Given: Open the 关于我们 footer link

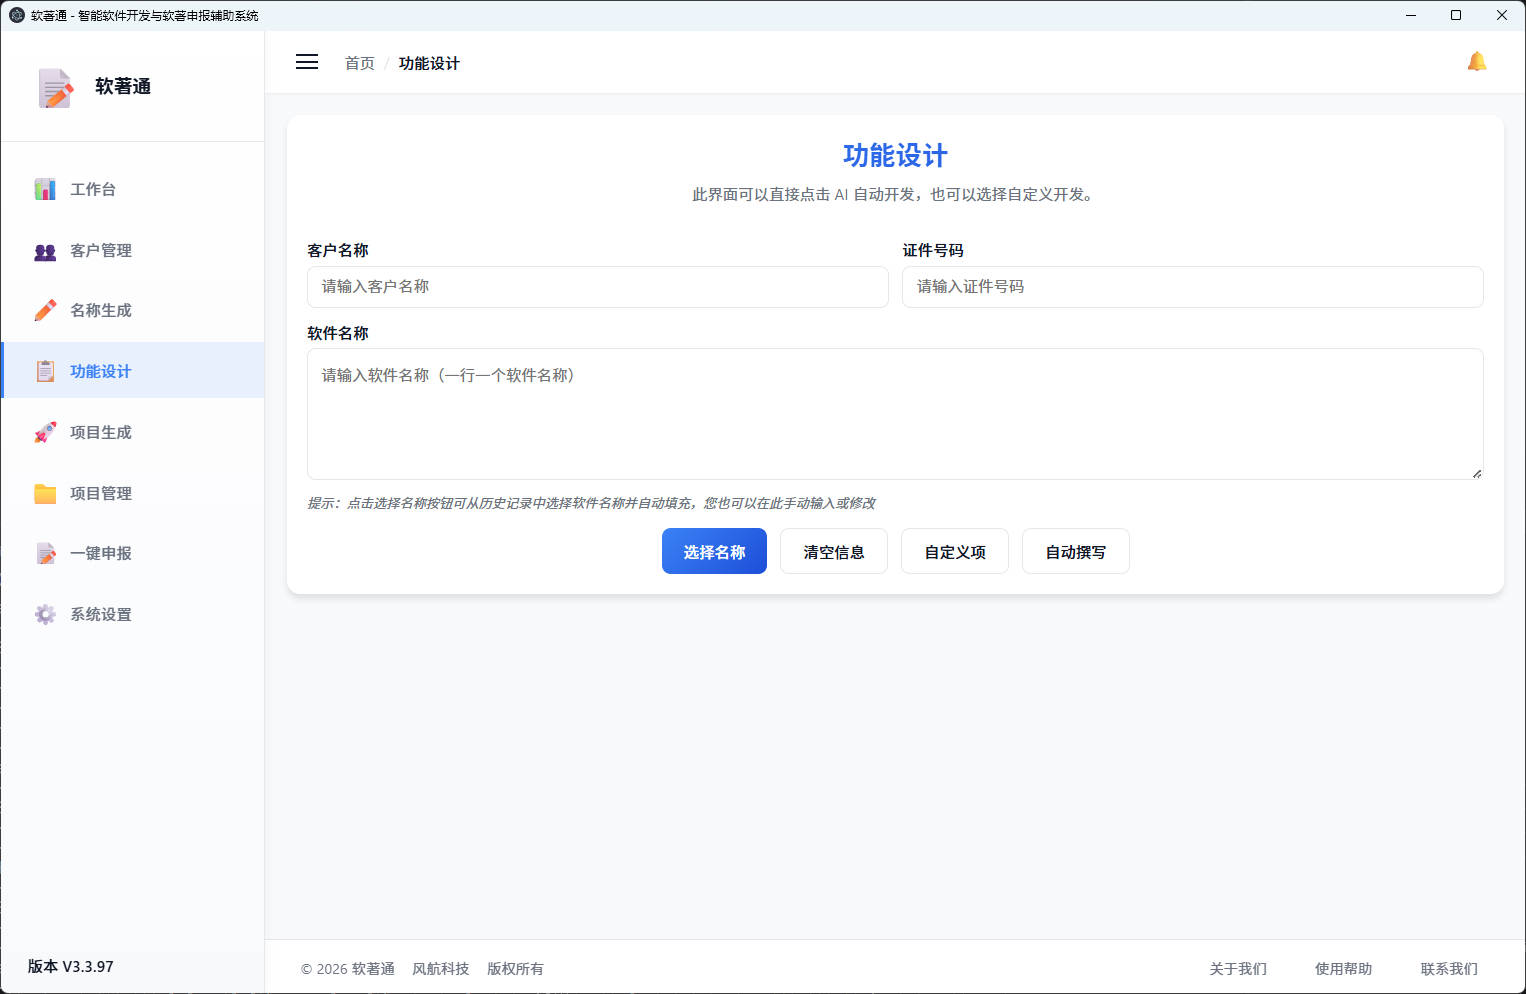Looking at the screenshot, I should click(1238, 968).
